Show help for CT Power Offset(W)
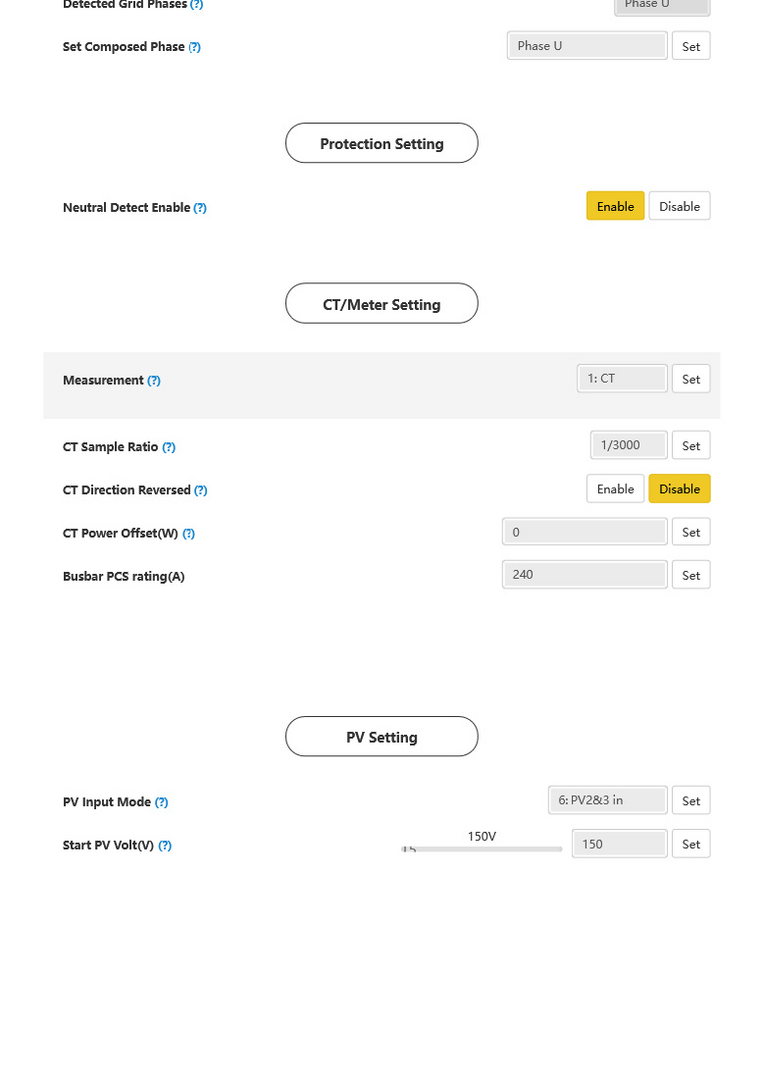Image resolution: width=763 pixels, height=1079 pixels. (x=188, y=534)
